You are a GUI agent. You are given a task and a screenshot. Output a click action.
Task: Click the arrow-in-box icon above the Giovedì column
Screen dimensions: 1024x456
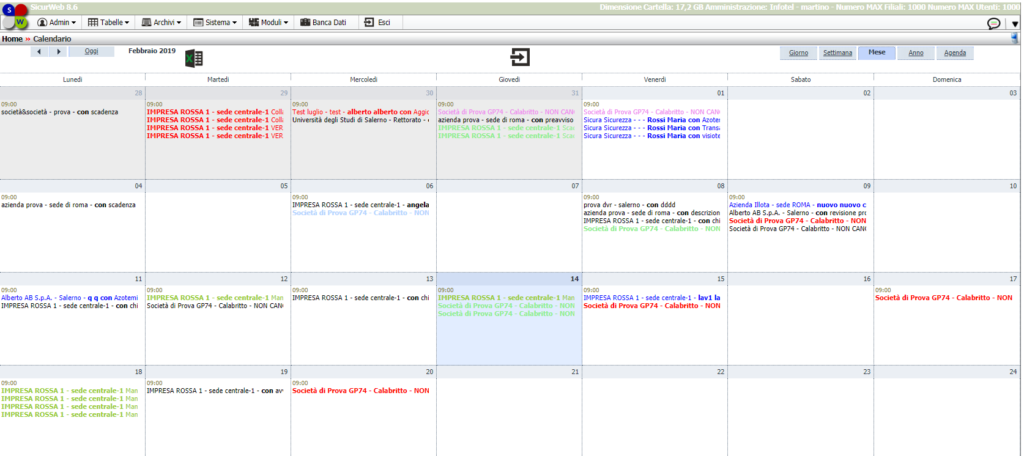coord(520,57)
